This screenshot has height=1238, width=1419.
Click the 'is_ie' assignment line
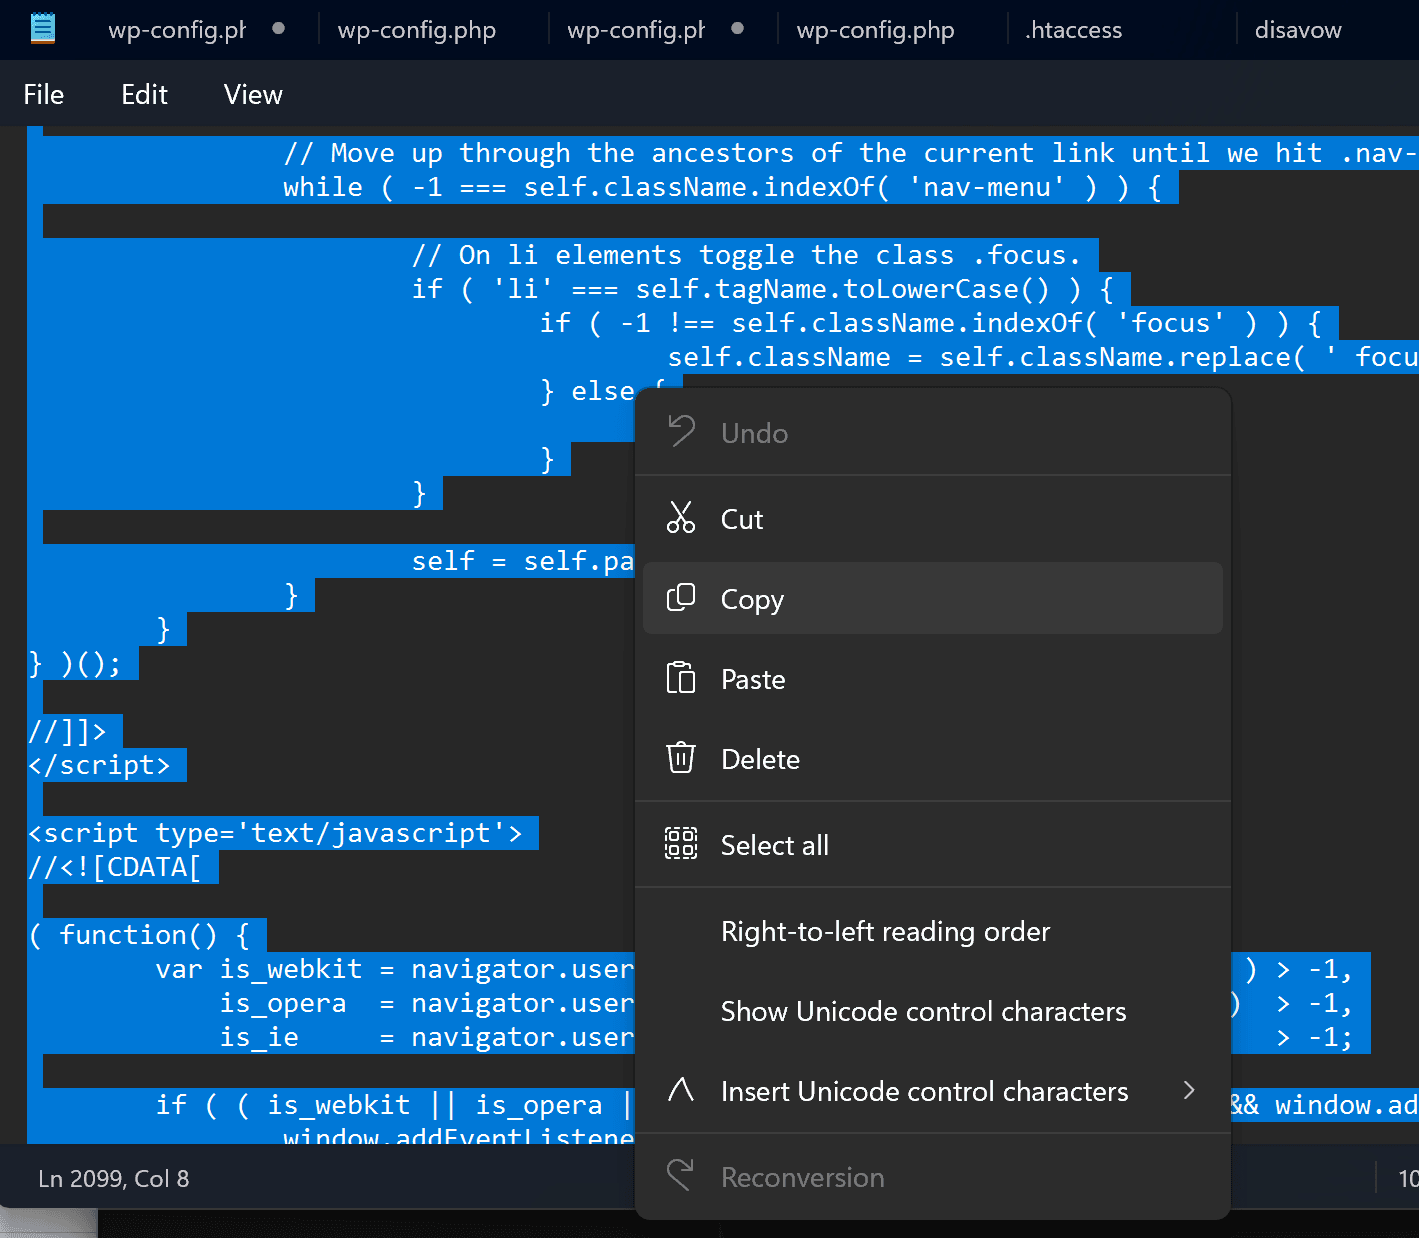click(427, 1036)
